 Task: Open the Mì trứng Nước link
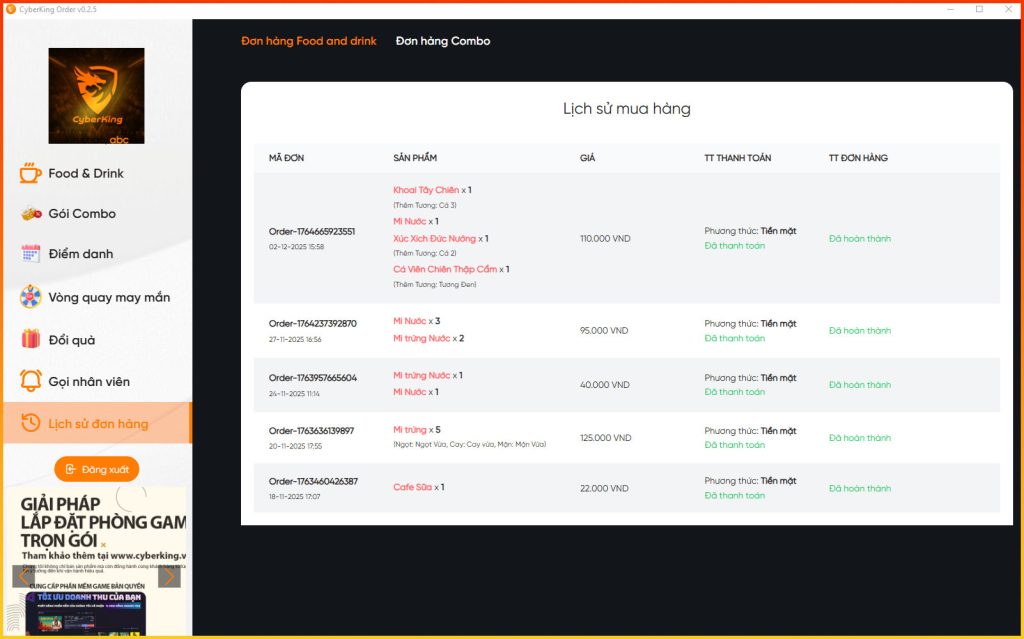[421, 338]
